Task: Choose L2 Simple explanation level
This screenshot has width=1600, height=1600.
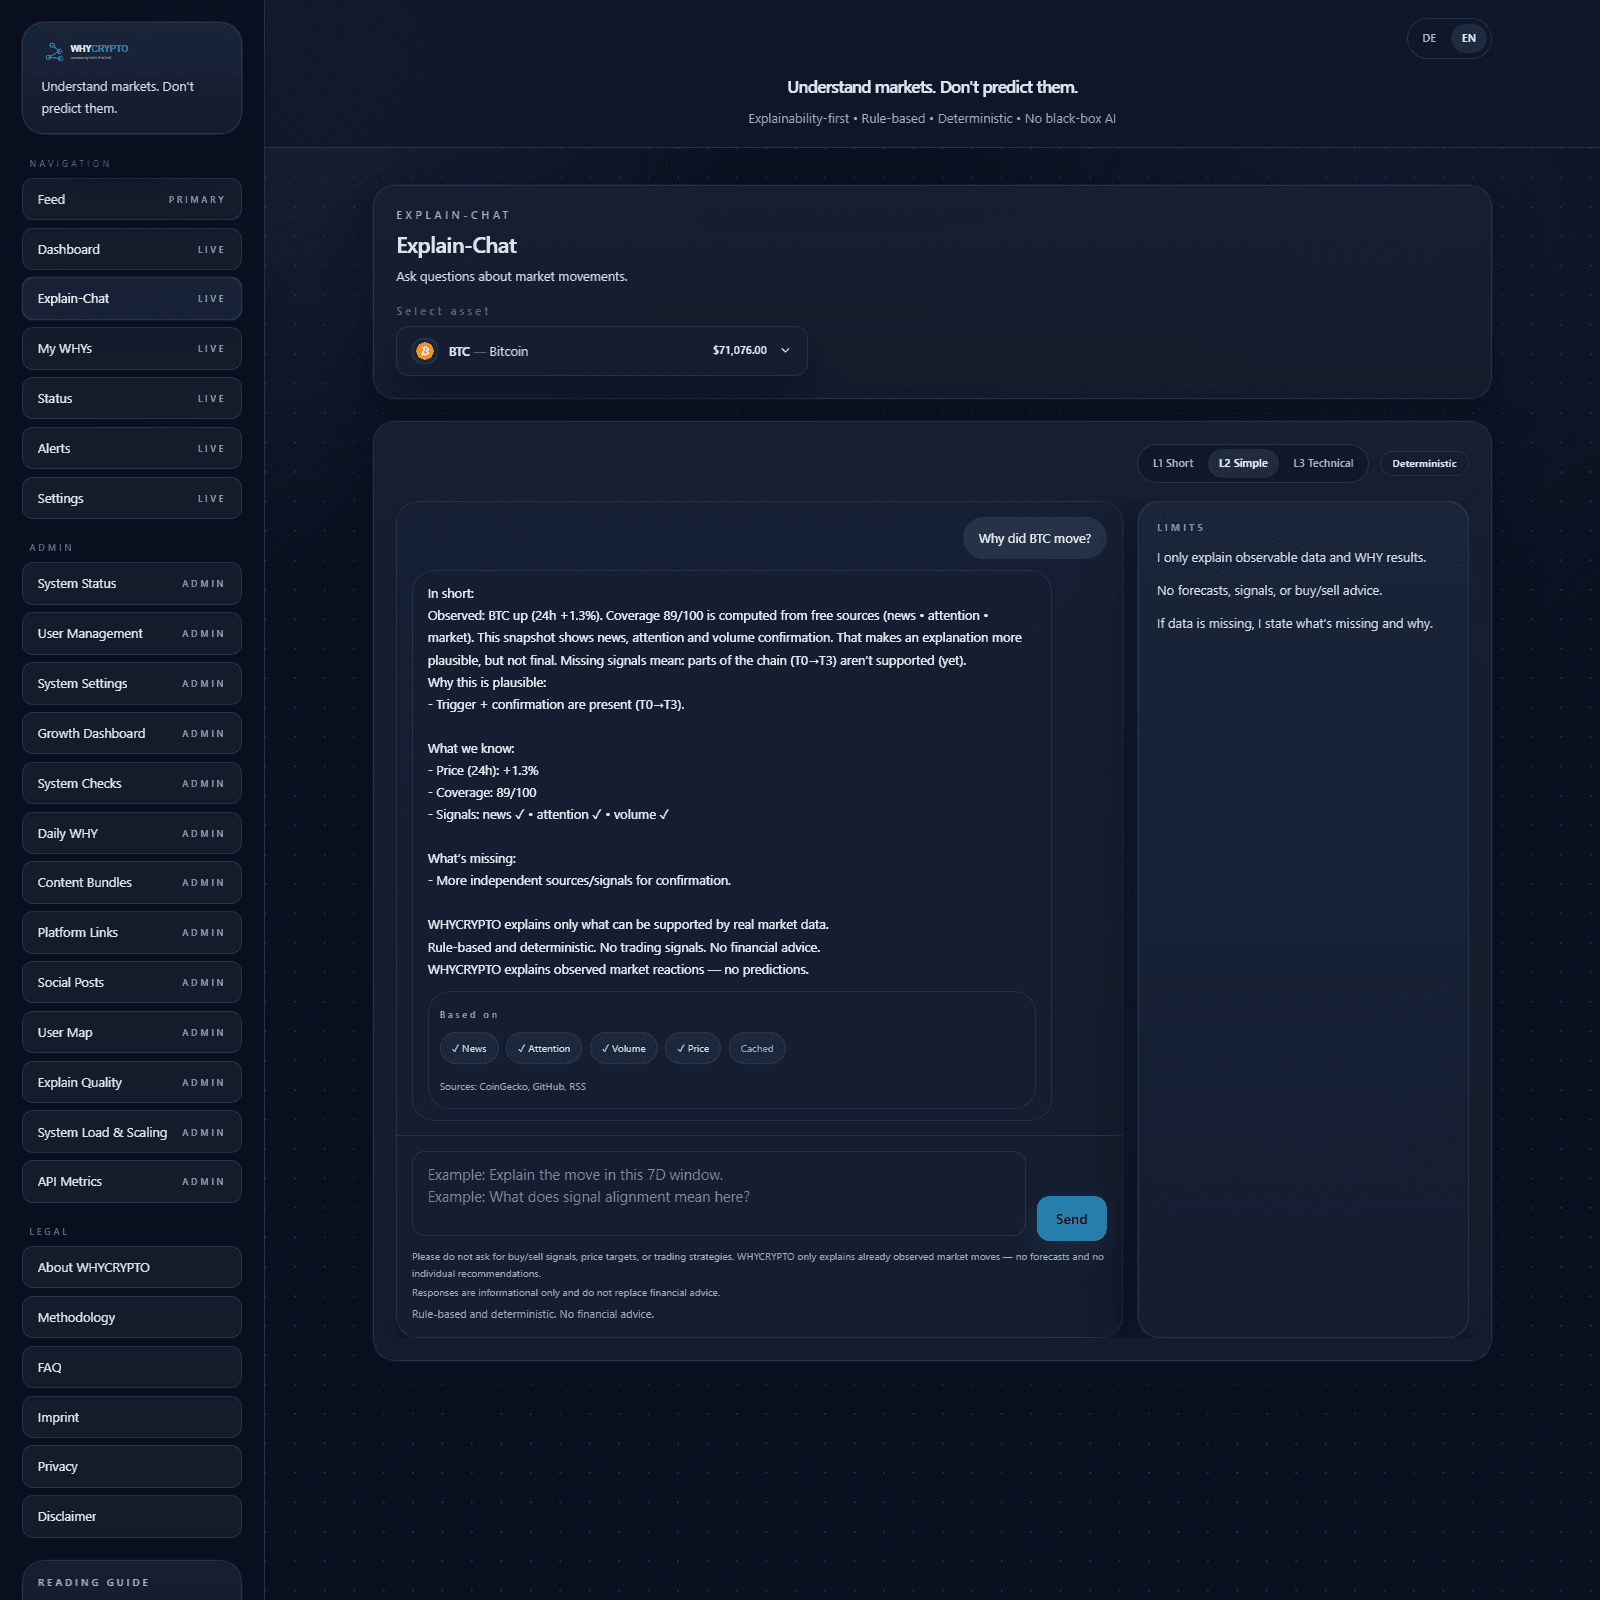Action: tap(1242, 463)
